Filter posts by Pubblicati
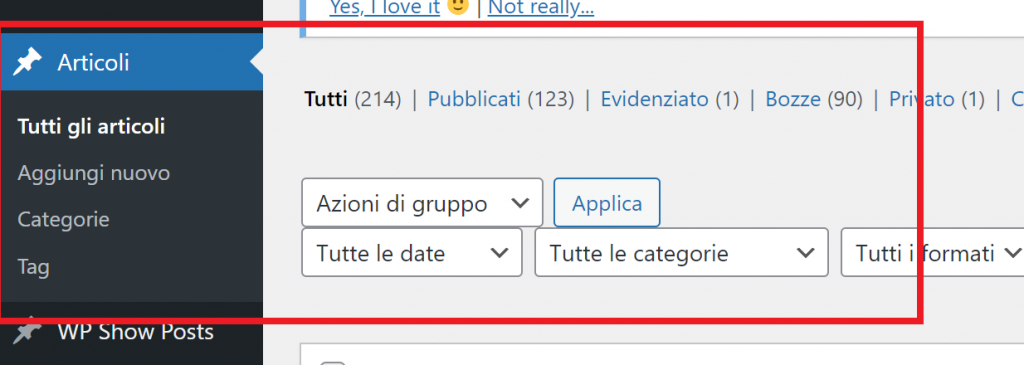Viewport: 1024px width, 365px height. pos(474,99)
